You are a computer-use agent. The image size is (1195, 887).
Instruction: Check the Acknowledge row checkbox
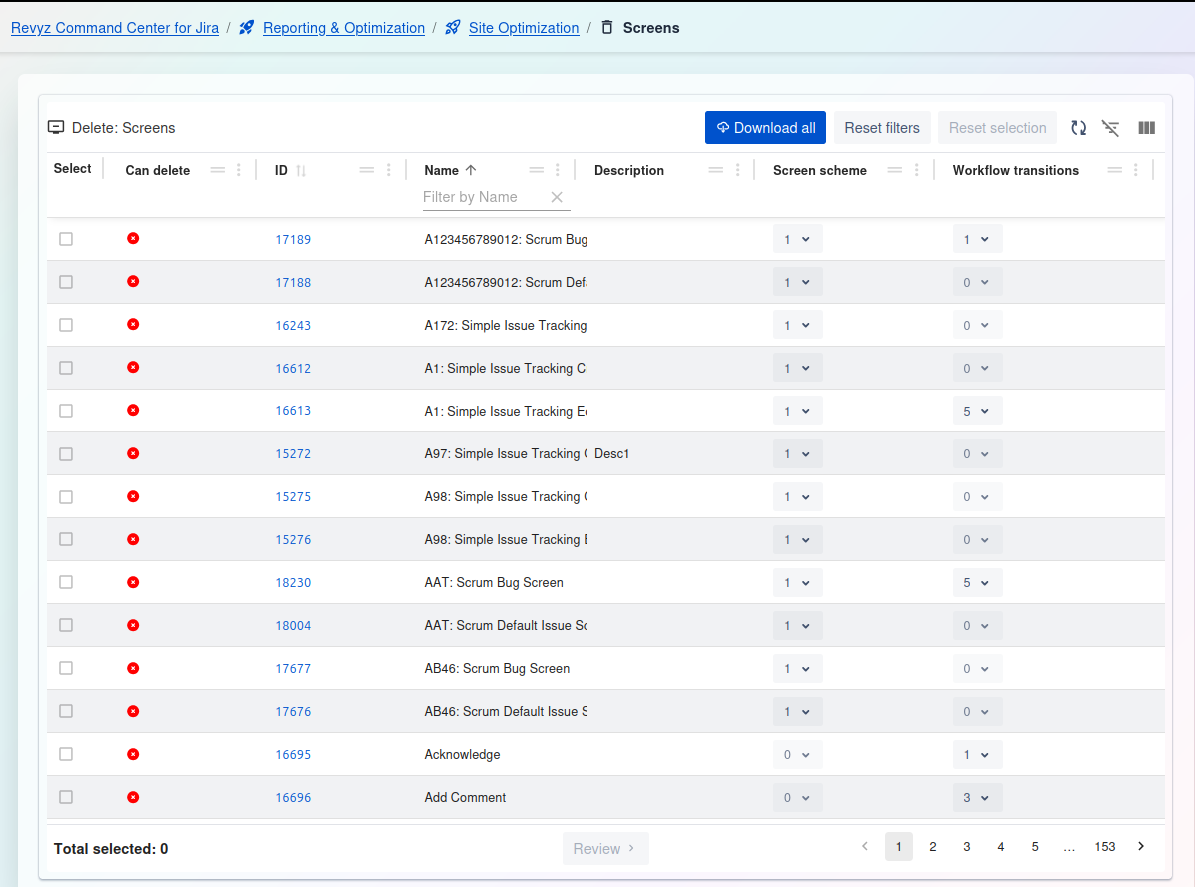(66, 754)
